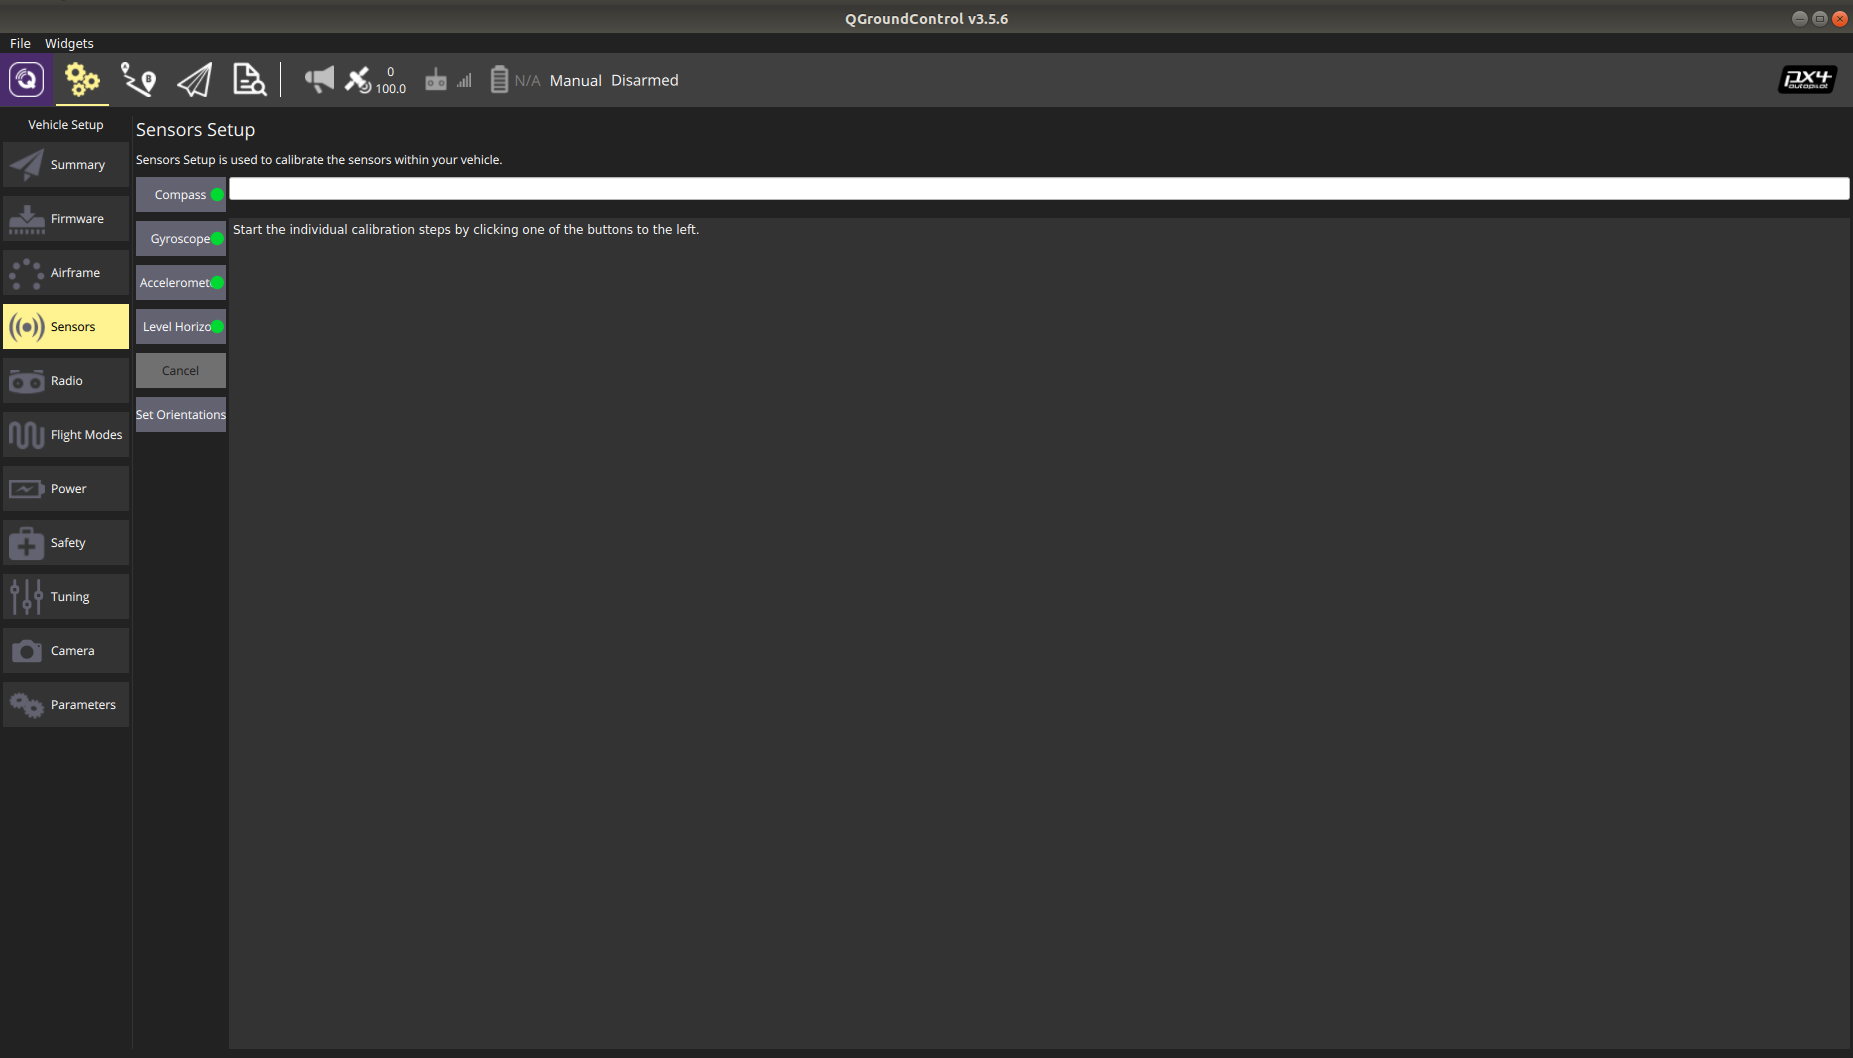
Task: Start Accelerometer calibration
Action: coord(180,283)
